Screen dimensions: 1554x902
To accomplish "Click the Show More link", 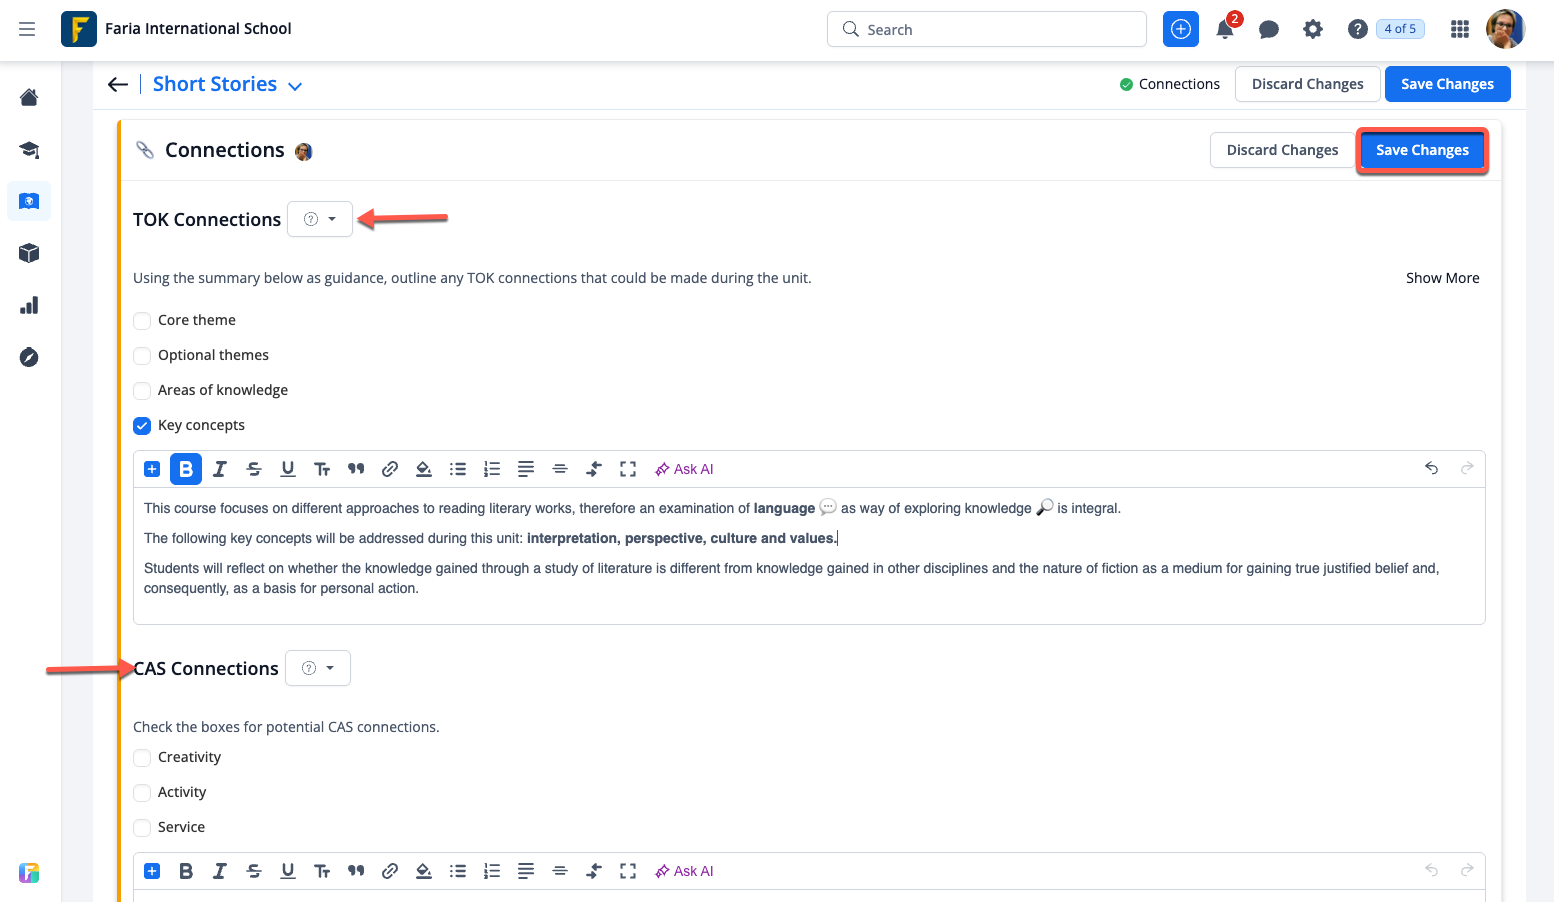I will point(1442,278).
